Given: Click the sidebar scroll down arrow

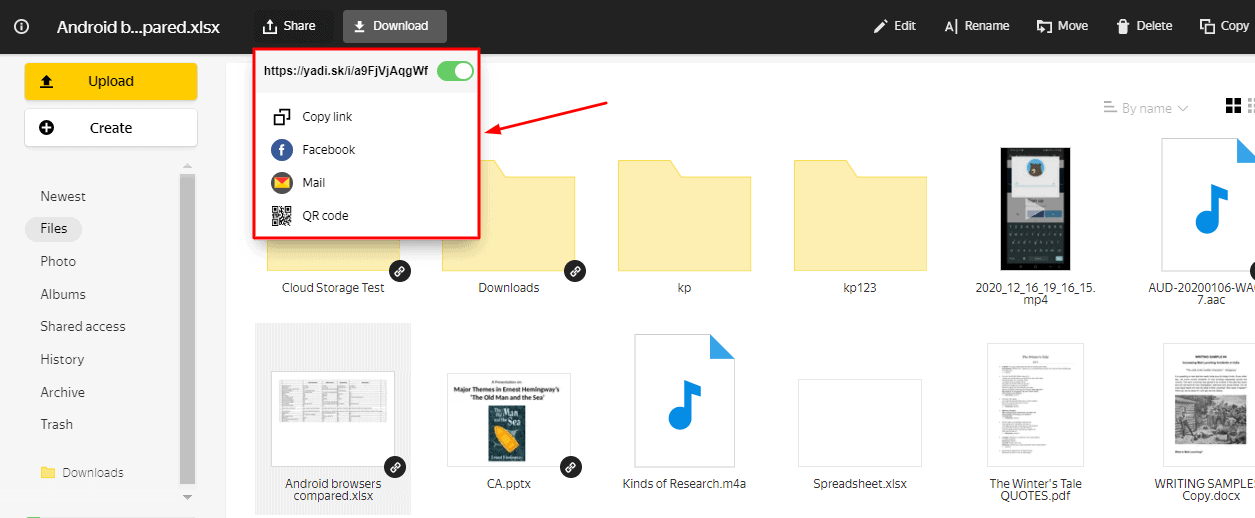Looking at the screenshot, I should tap(187, 496).
